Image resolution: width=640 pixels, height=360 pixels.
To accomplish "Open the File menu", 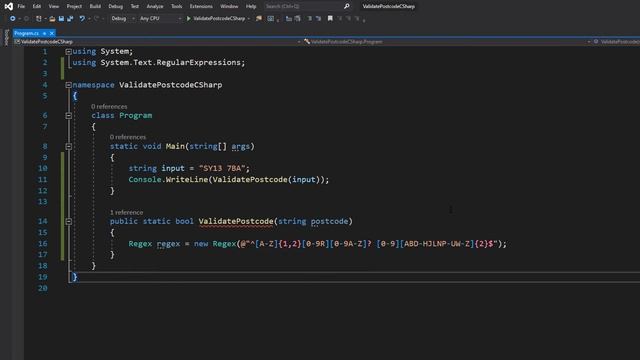I will (21, 6).
